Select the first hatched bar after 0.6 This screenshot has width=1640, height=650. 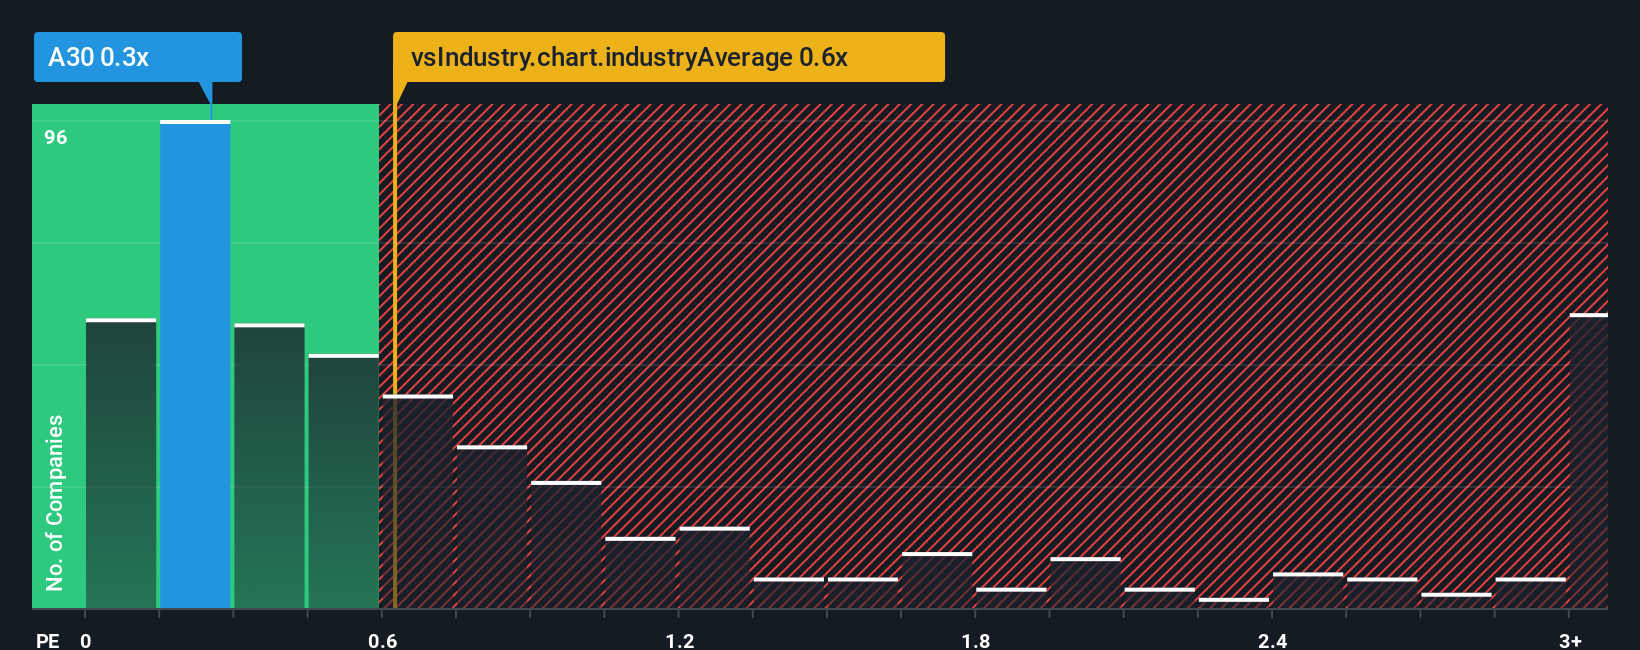418,502
